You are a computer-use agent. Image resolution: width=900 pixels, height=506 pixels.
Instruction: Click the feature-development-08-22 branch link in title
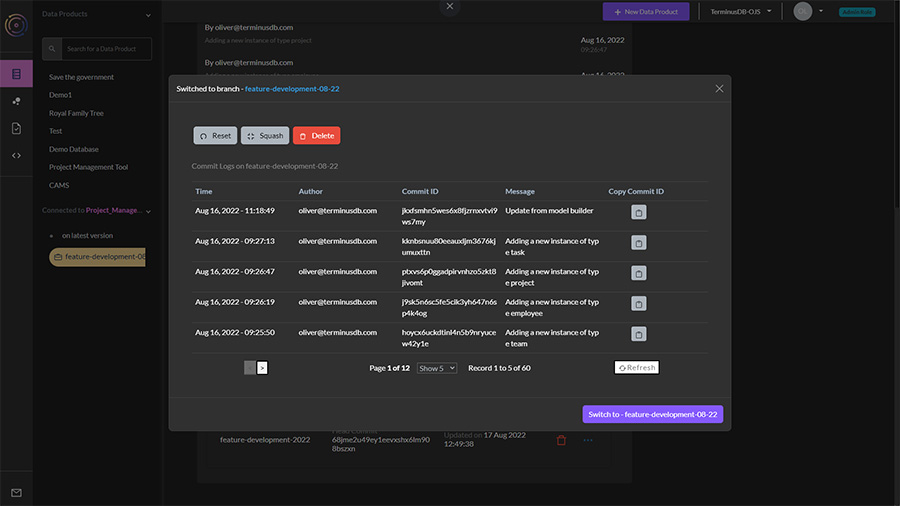(x=292, y=89)
